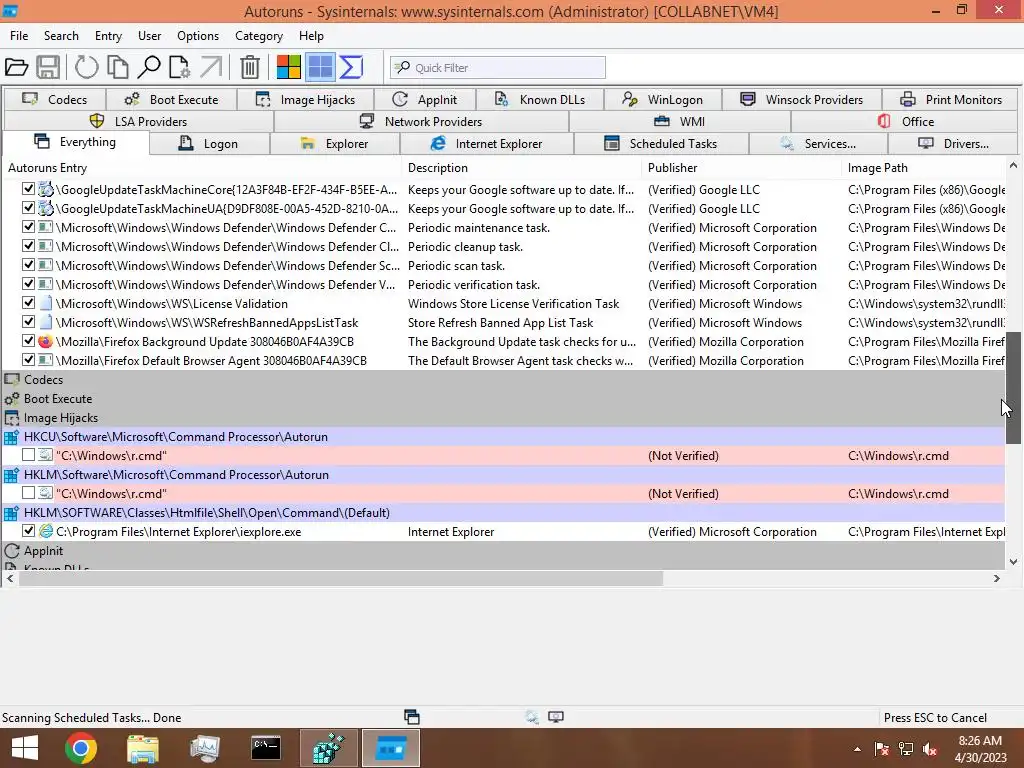The width and height of the screenshot is (1024, 768).
Task: Open the File menu
Action: tap(19, 36)
